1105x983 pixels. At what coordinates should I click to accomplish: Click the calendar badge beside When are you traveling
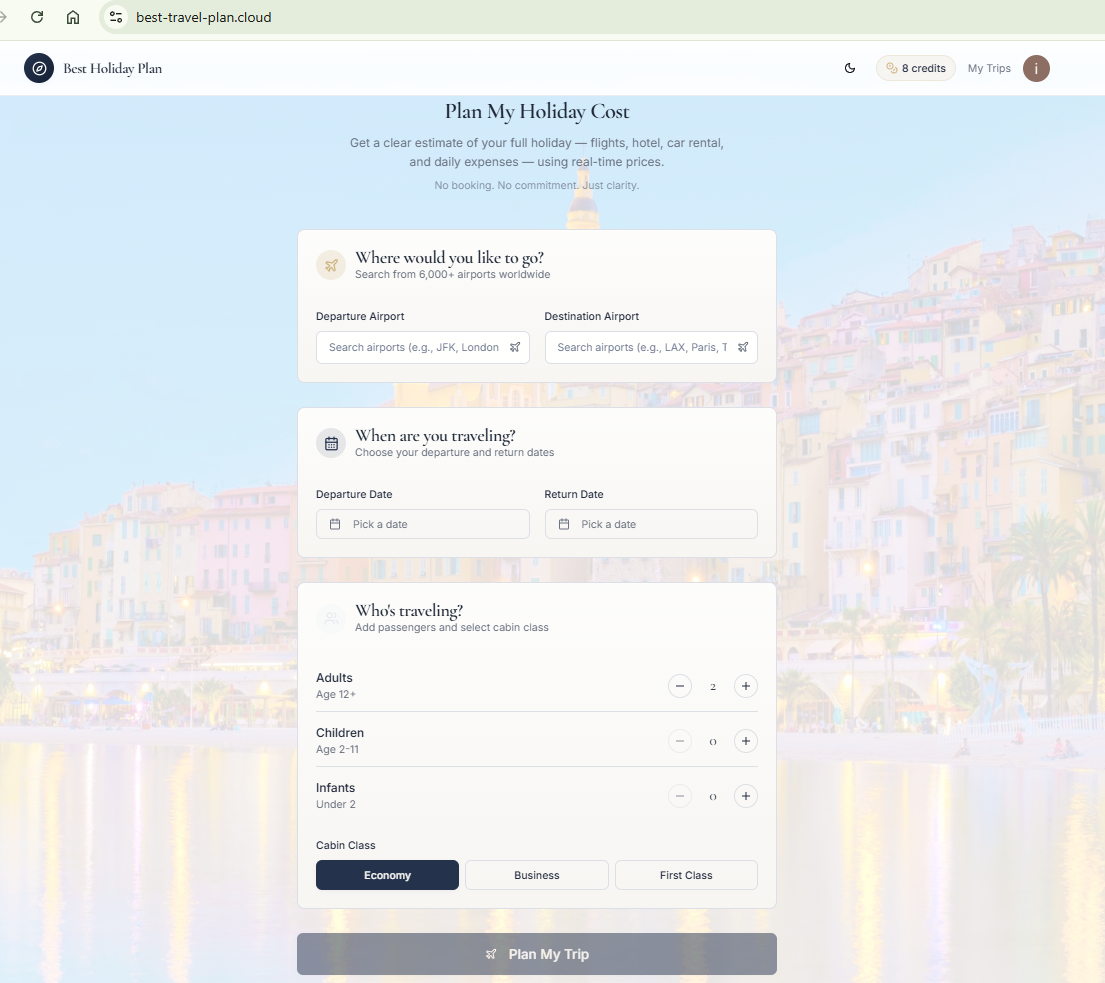(x=330, y=443)
